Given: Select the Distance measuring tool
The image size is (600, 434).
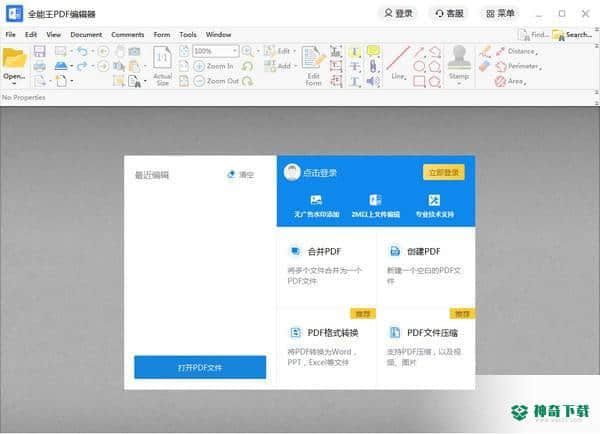Looking at the screenshot, I should coord(516,51).
